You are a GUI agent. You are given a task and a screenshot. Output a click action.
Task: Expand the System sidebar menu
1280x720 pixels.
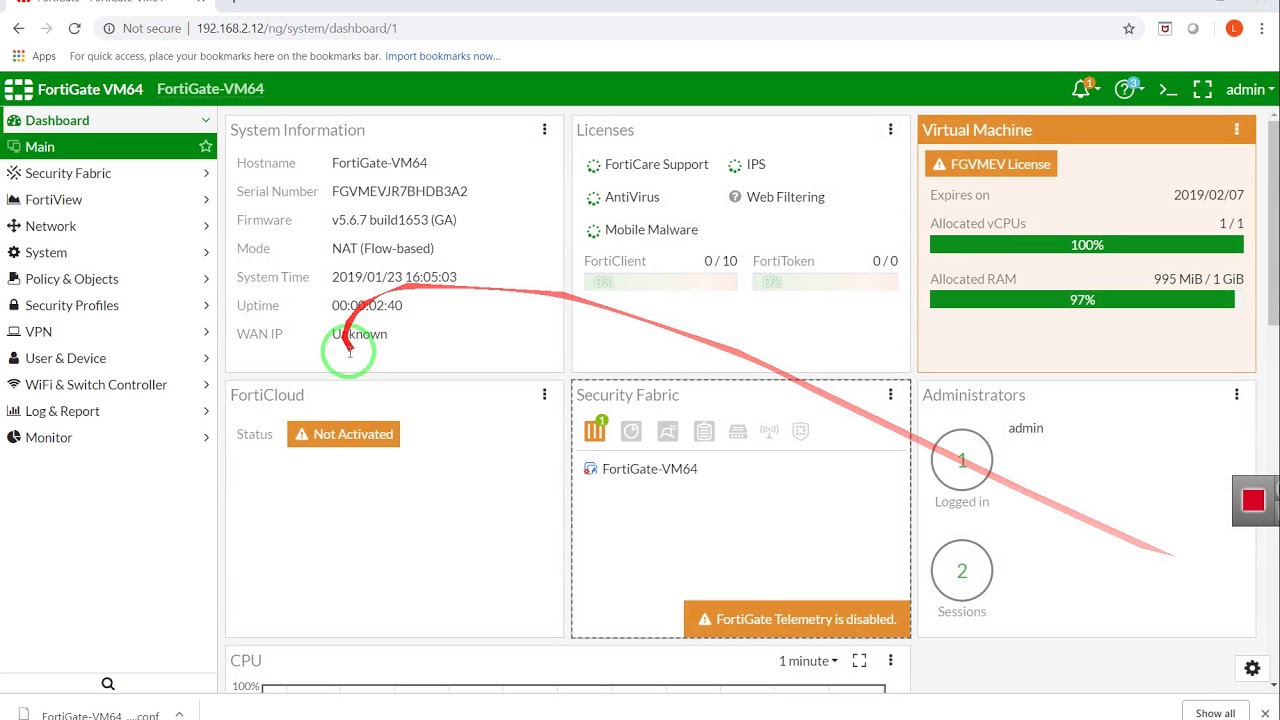coord(108,253)
